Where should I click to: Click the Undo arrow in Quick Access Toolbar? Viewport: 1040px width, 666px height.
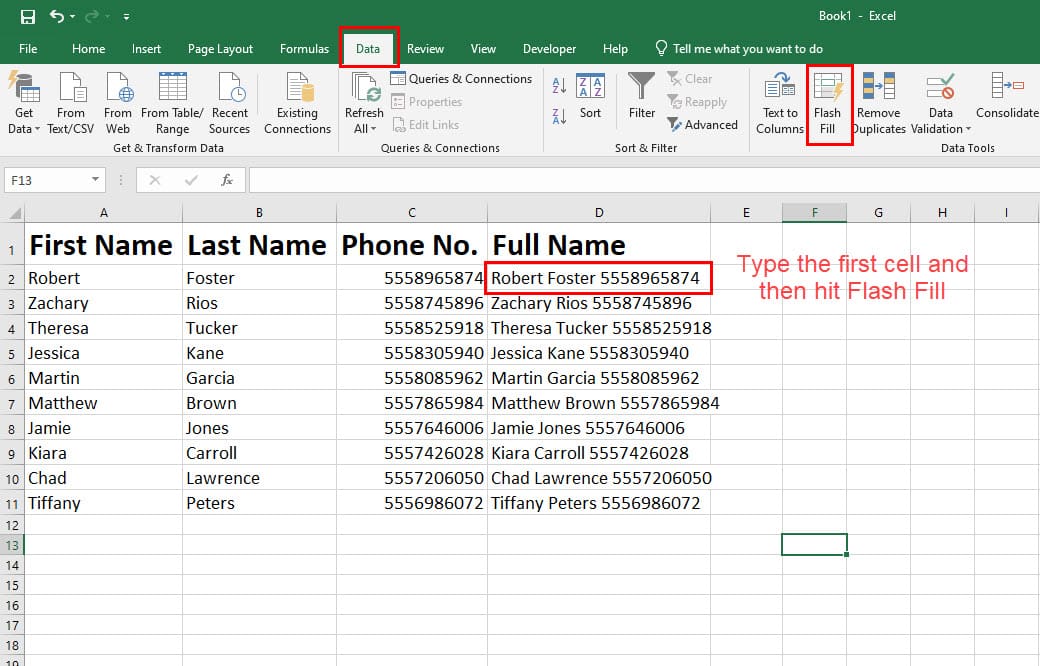point(58,16)
